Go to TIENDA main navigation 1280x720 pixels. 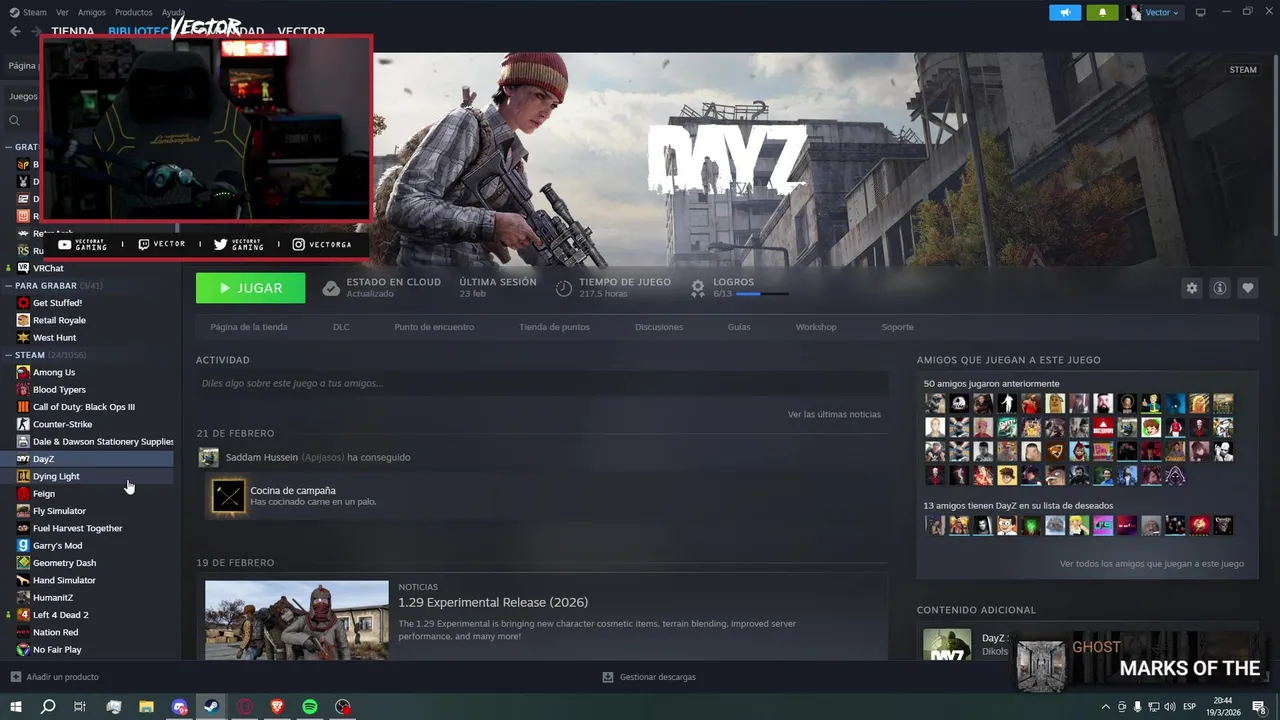coord(73,31)
